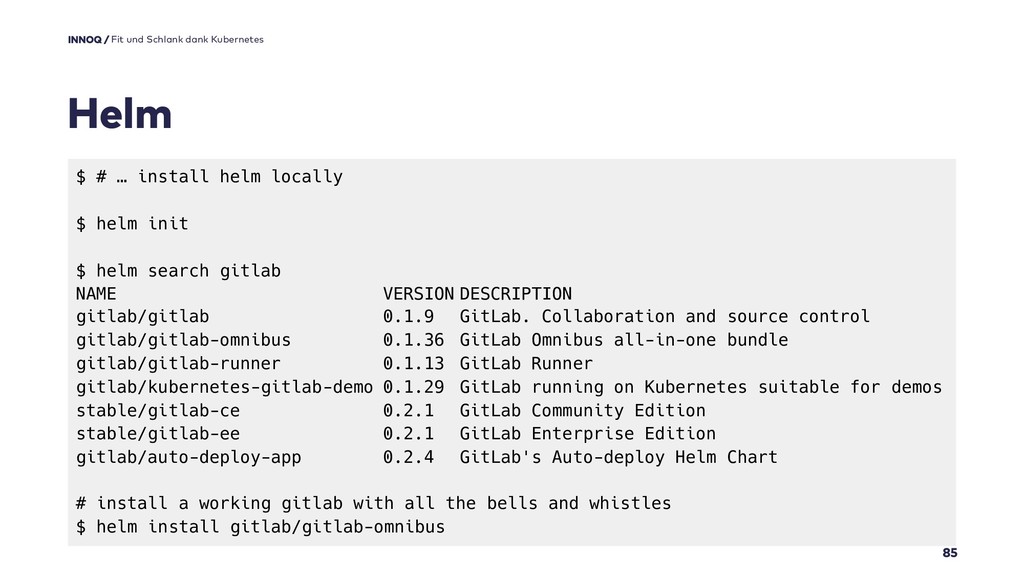Select the stable/gitlab-ce chart name
The height and width of the screenshot is (576, 1024).
click(158, 411)
